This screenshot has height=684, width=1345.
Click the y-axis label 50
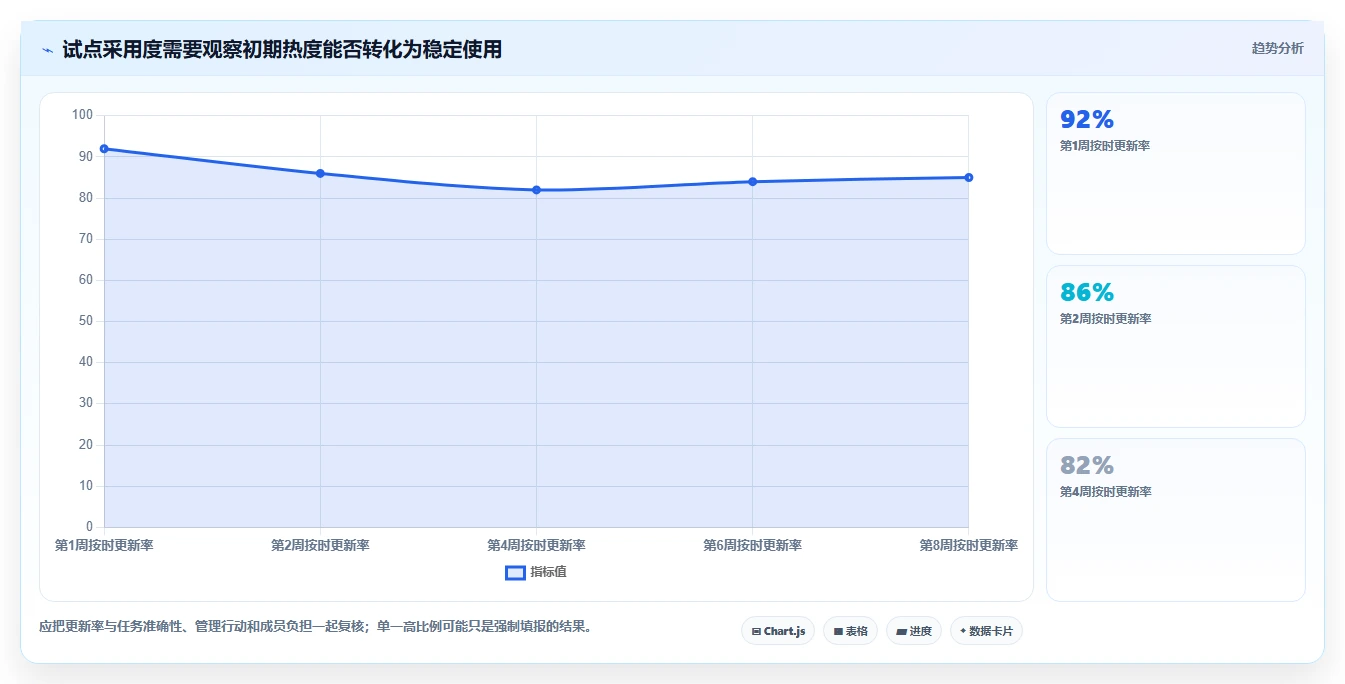coord(85,321)
